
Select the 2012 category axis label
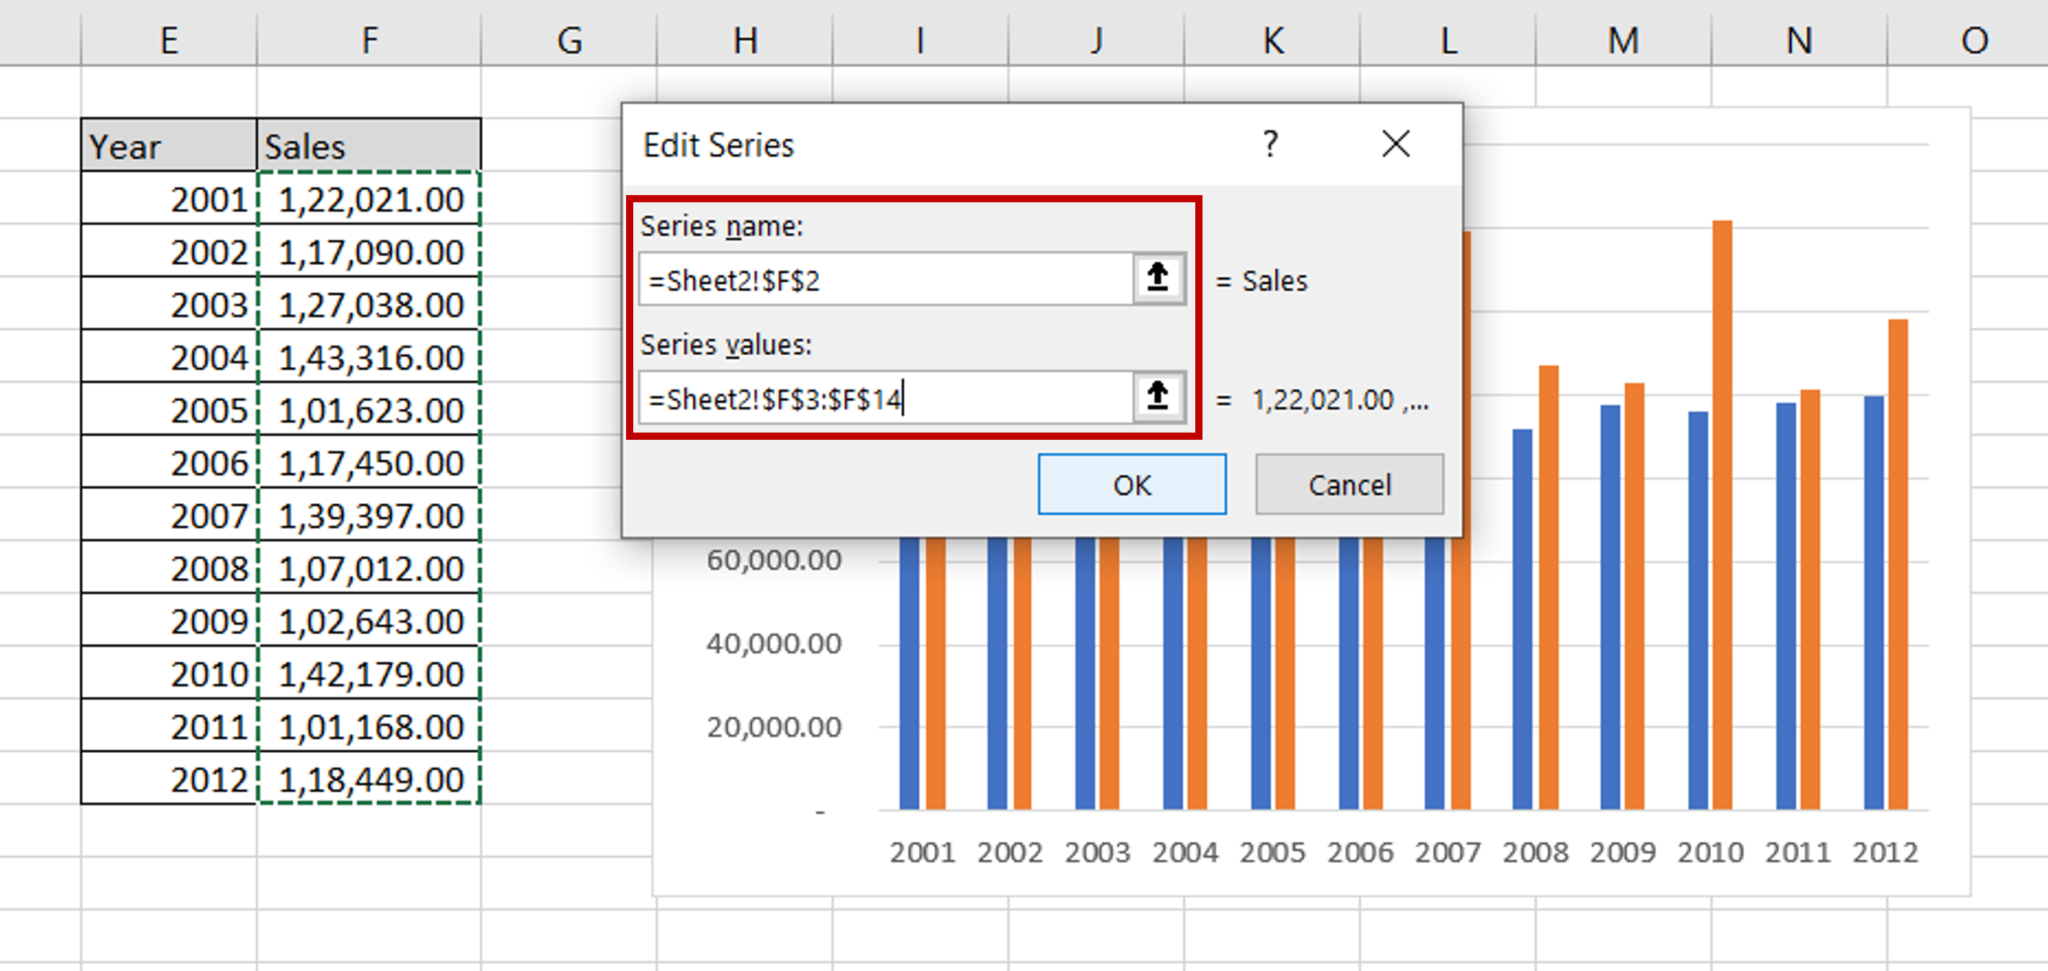(1884, 852)
